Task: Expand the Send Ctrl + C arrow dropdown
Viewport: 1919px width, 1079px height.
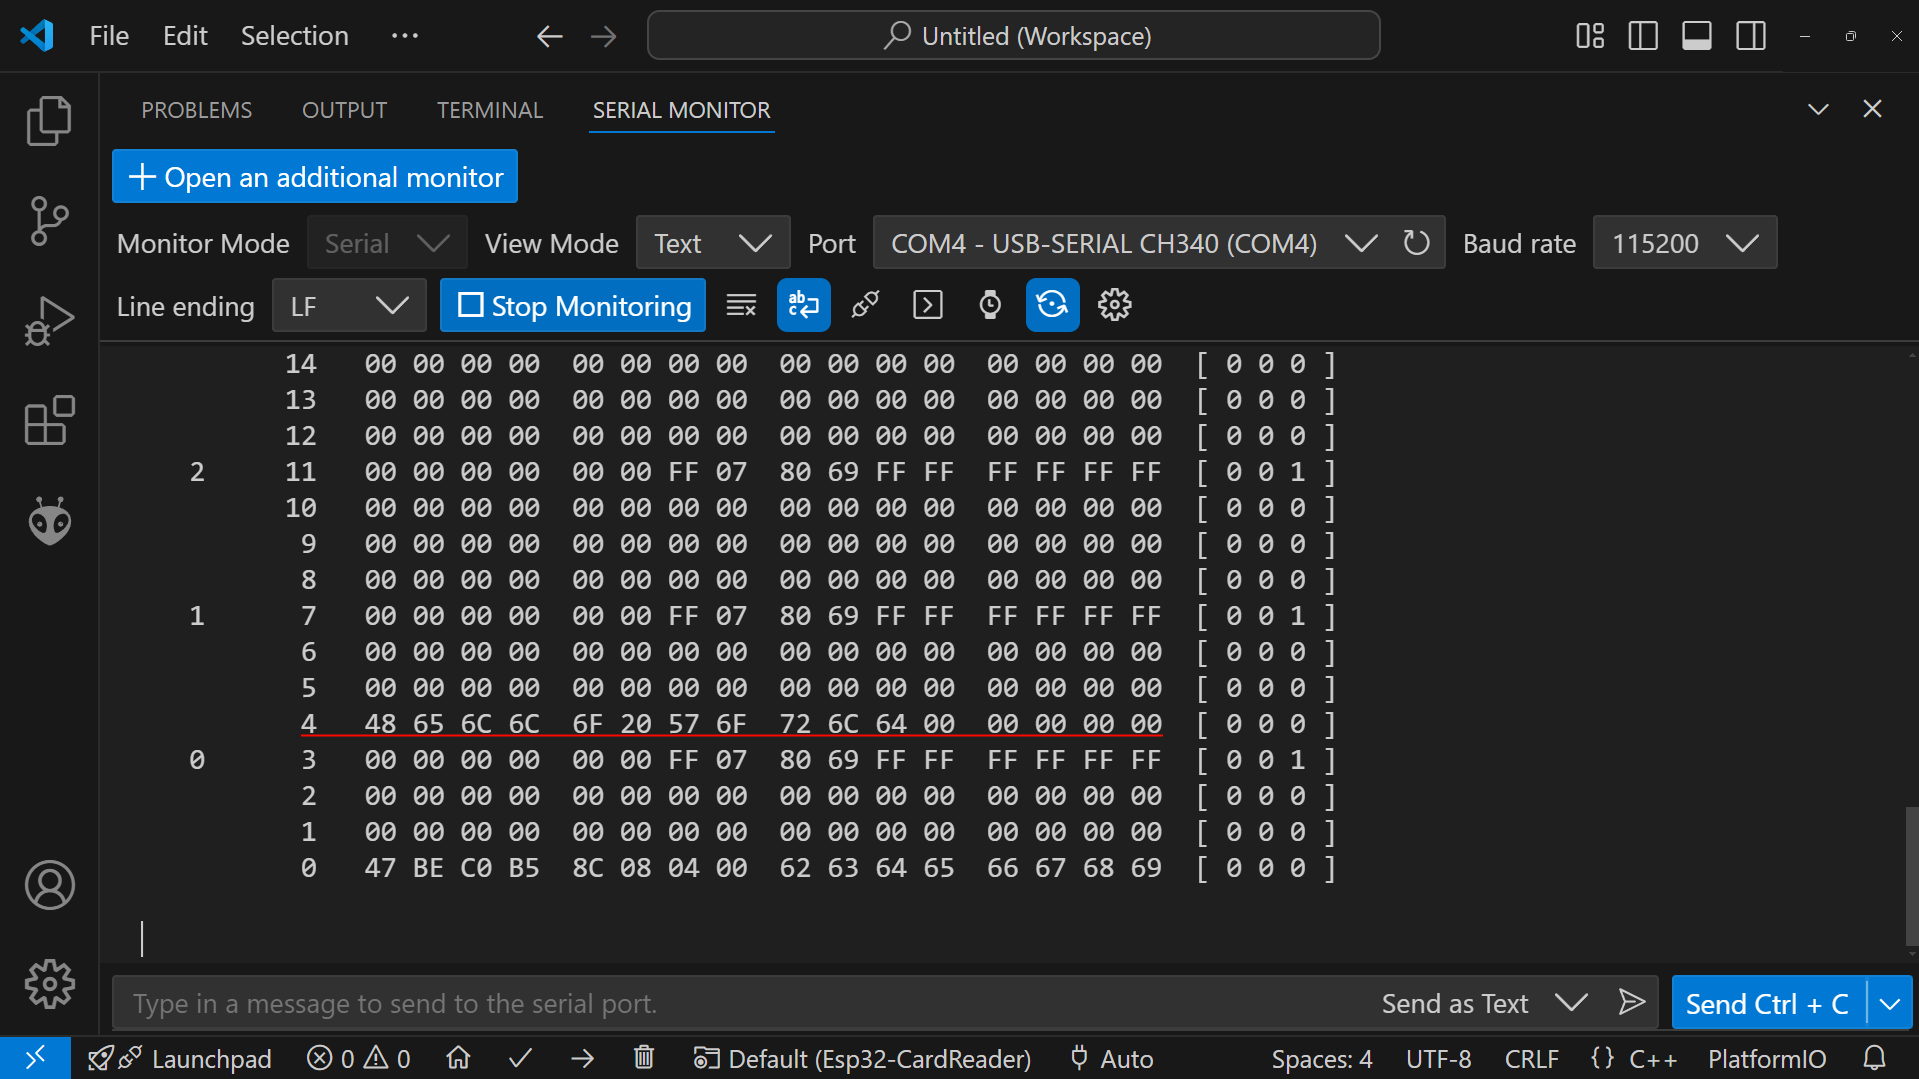Action: pos(1890,1003)
